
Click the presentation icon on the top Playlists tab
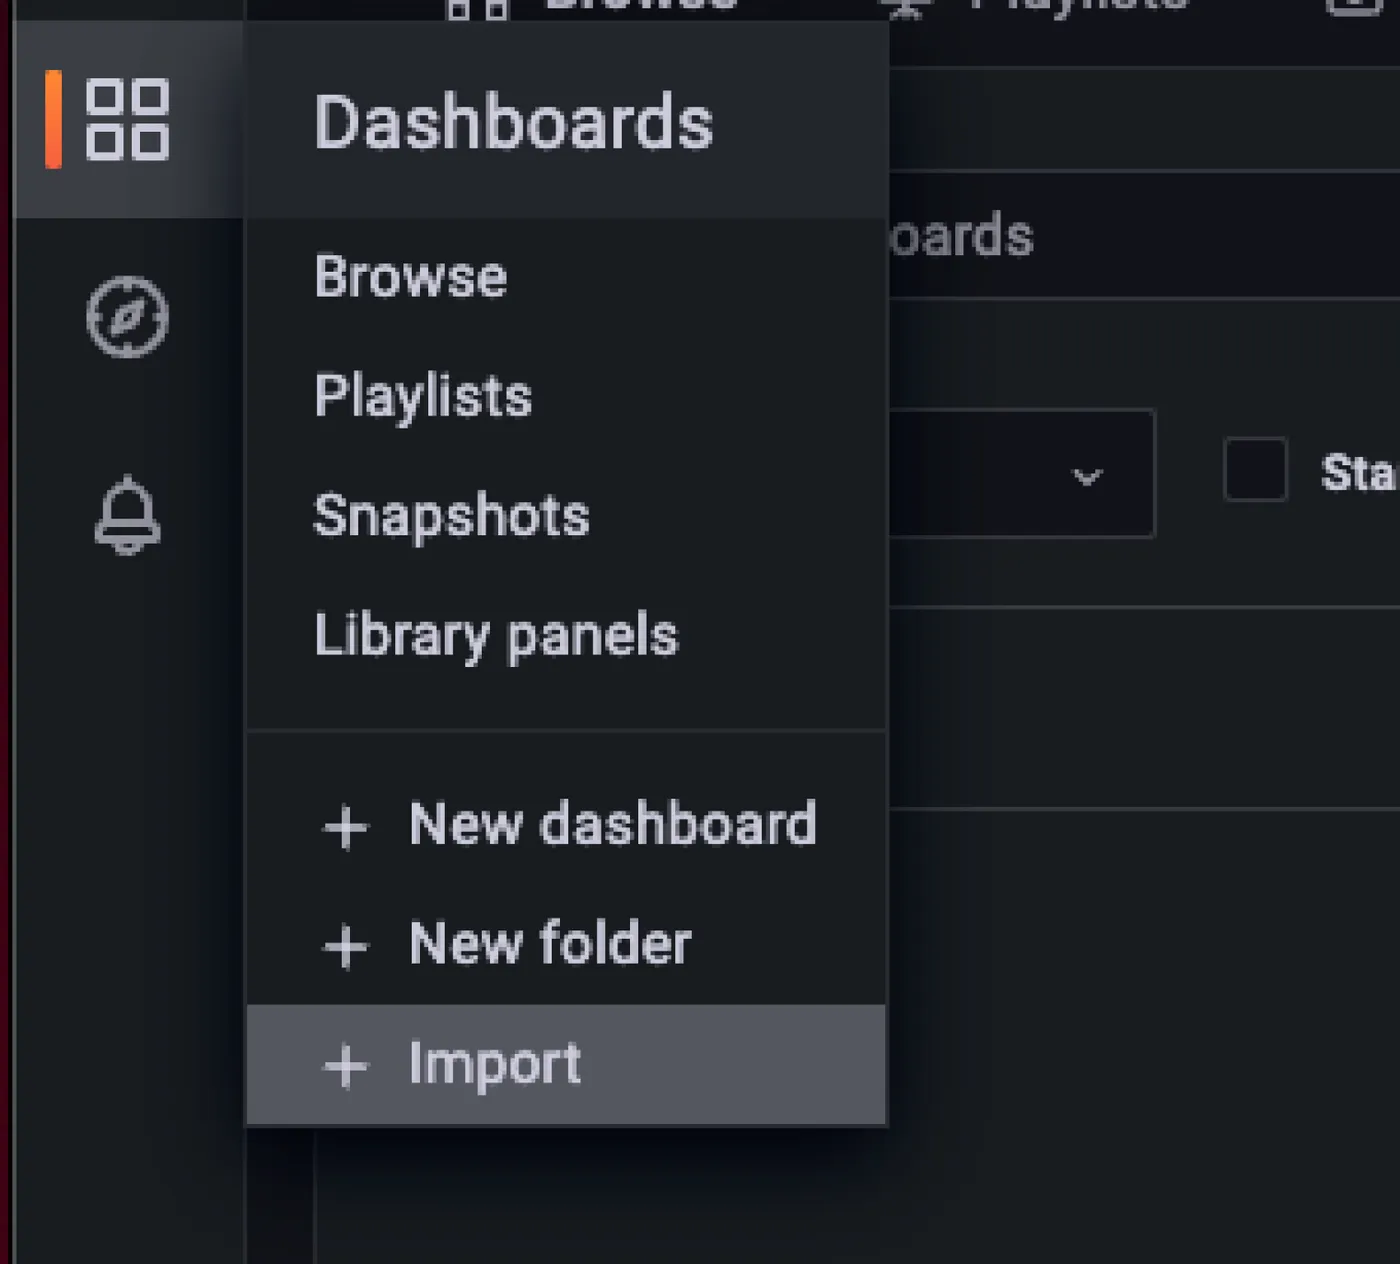(x=906, y=8)
